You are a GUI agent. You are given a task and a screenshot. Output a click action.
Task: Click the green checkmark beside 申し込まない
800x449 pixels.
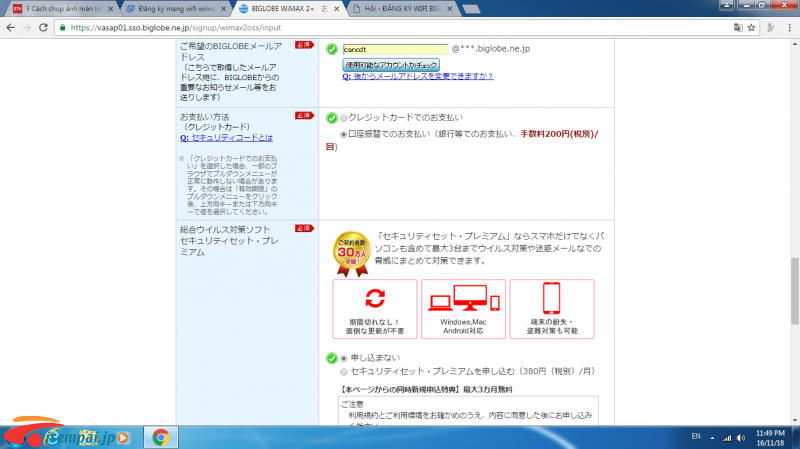[x=332, y=358]
